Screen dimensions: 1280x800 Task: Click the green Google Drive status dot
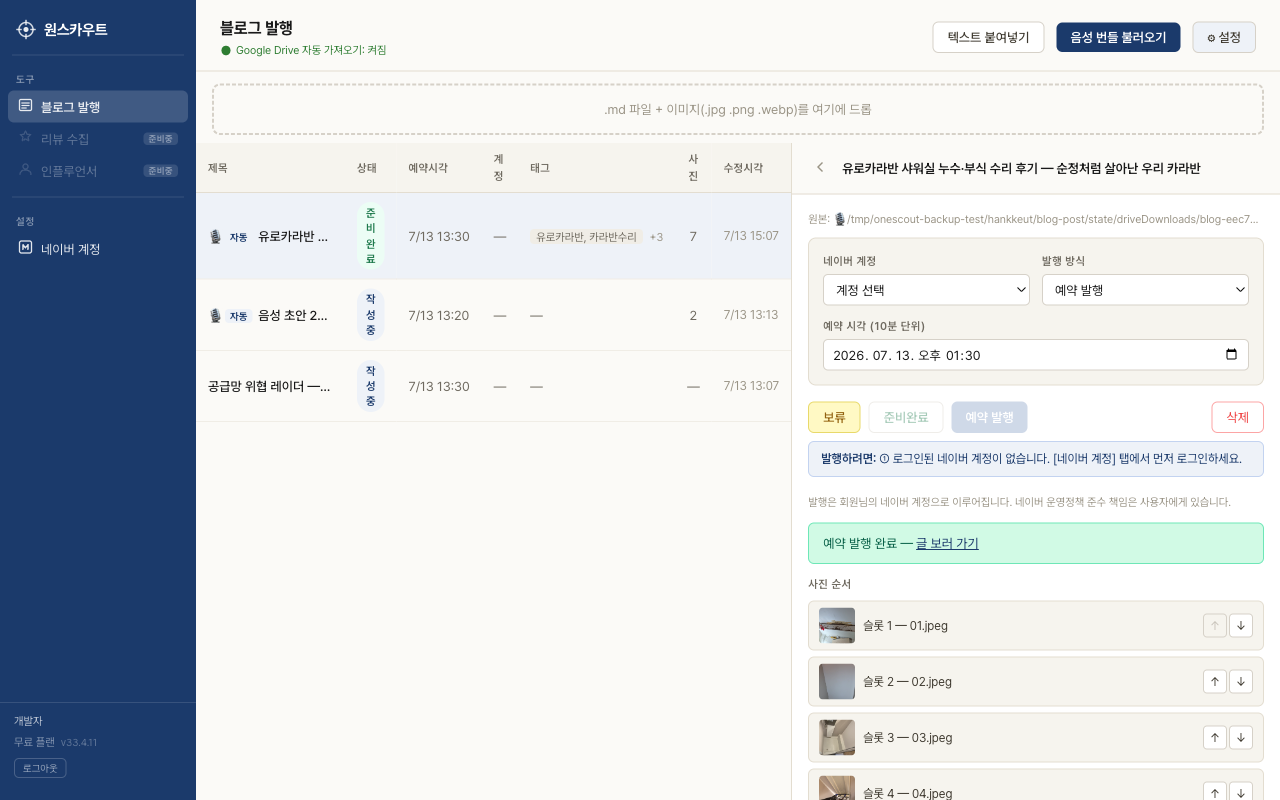[226, 50]
